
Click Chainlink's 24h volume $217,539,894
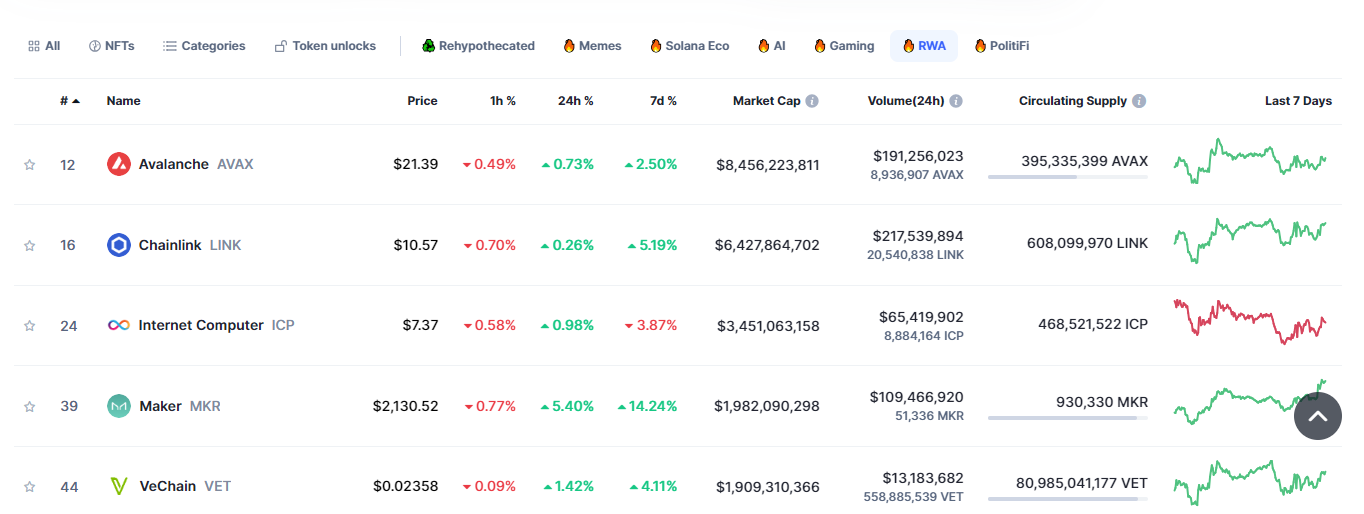point(918,236)
